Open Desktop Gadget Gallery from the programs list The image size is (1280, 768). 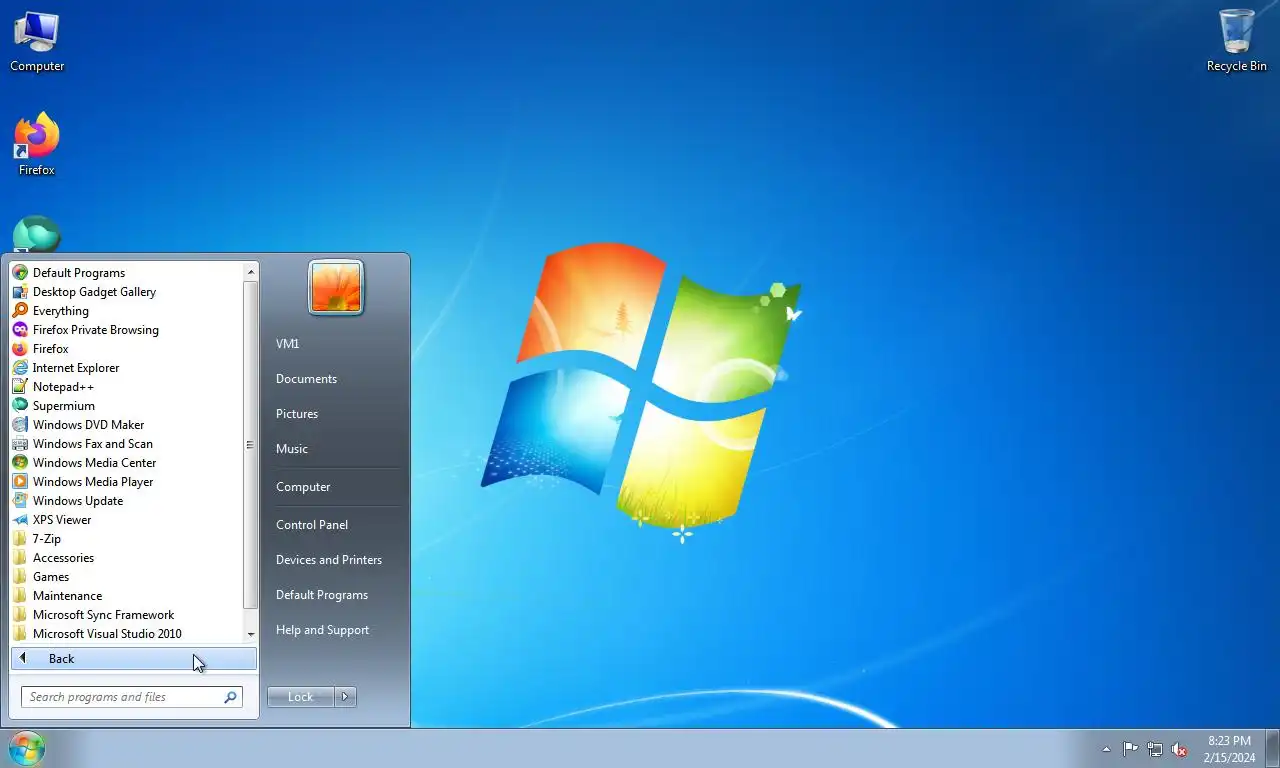94,292
